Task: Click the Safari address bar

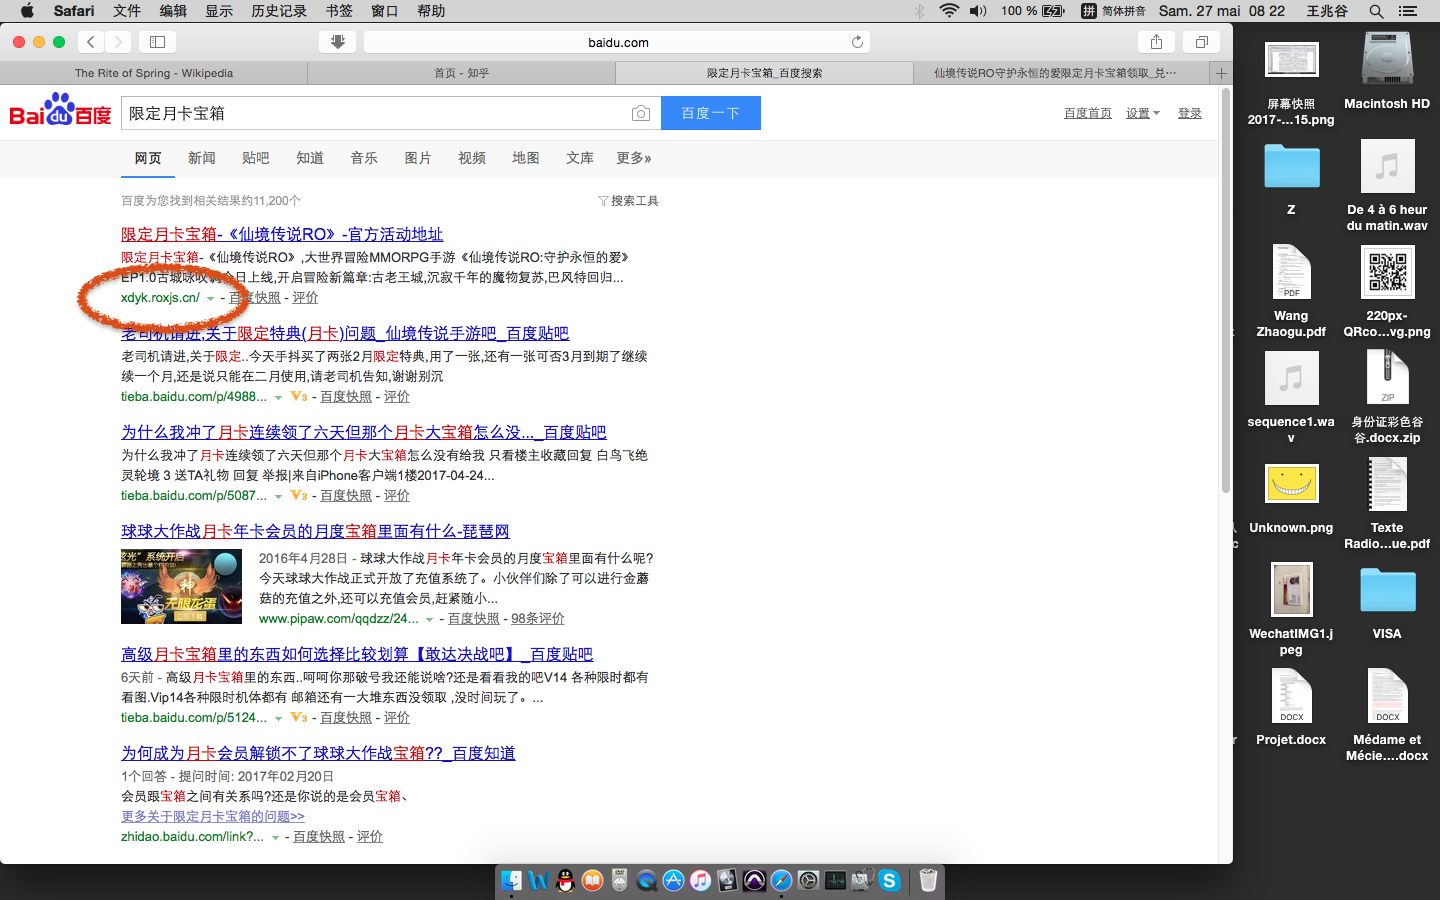Action: [x=617, y=42]
